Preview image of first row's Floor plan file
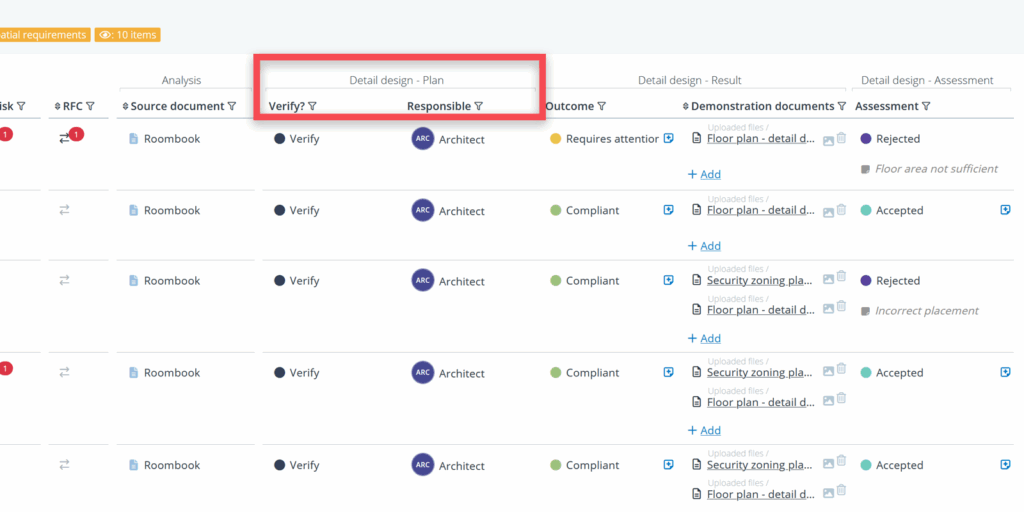The width and height of the screenshot is (1024, 512). coord(828,140)
